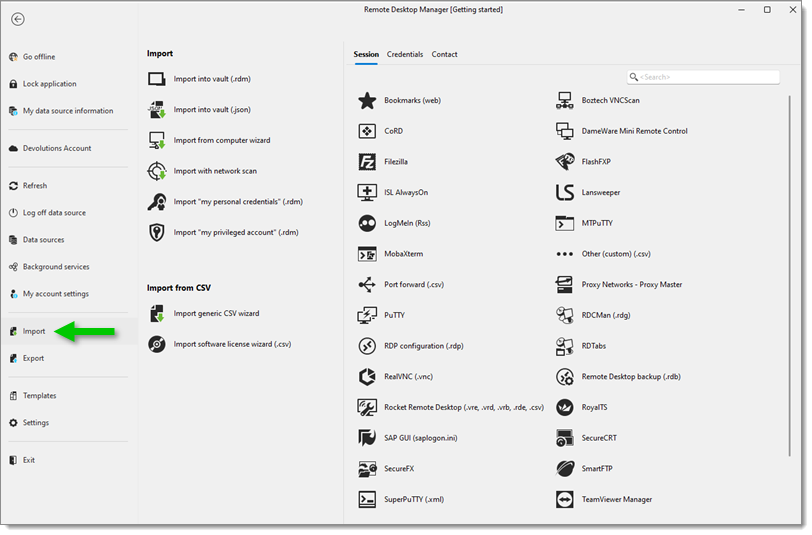Click the Rocket Remote Desktop icon

[x=367, y=407]
